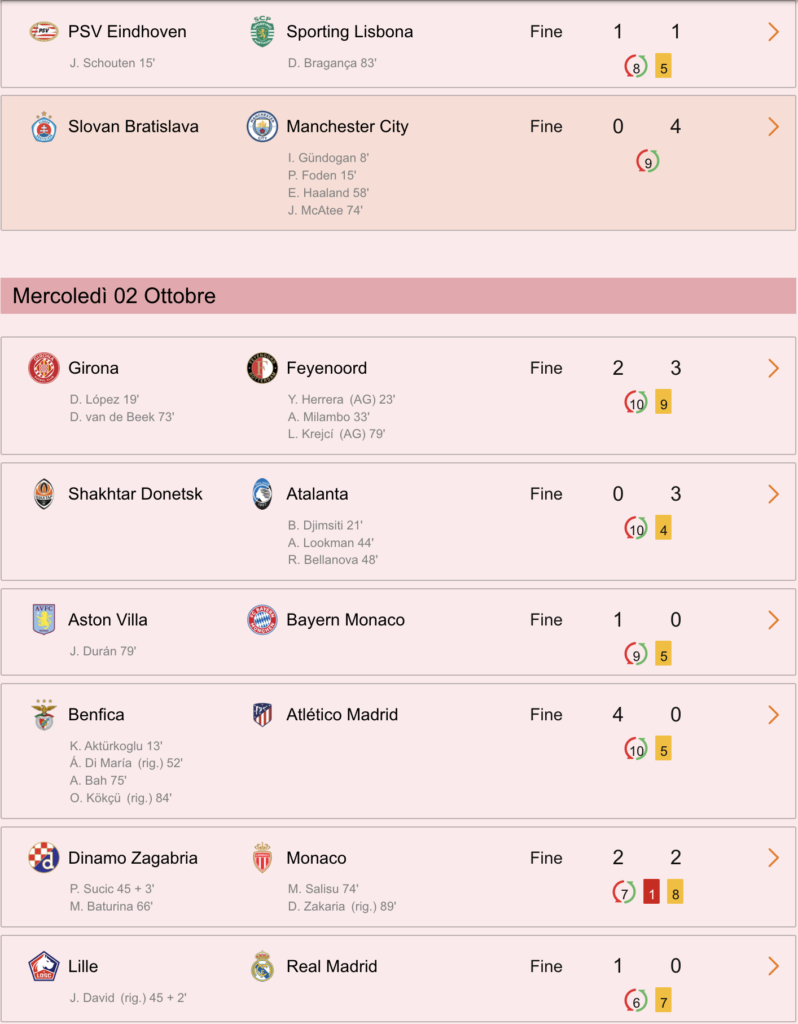Viewport: 798px width, 1024px height.
Task: Click the Real Madrid crest
Action: [263, 967]
